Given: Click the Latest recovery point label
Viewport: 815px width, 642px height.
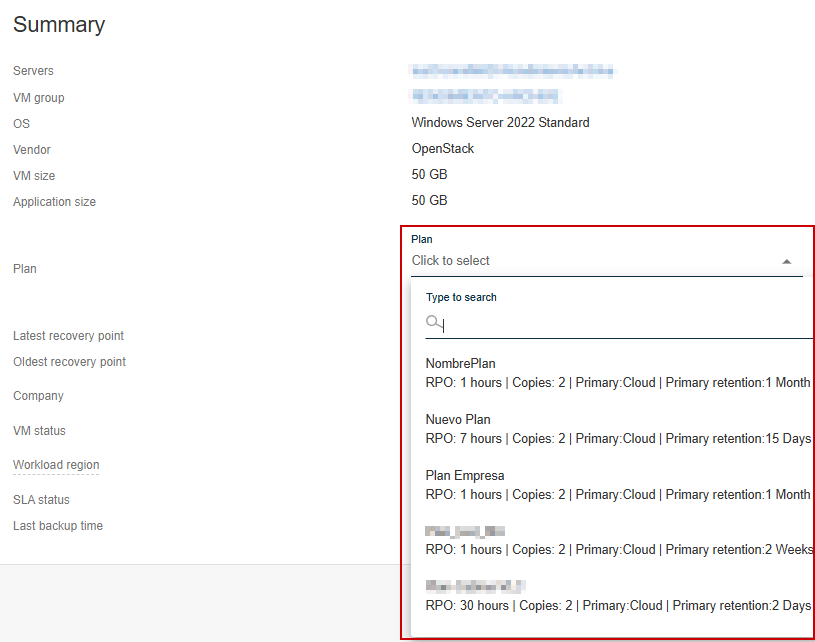Looking at the screenshot, I should tap(68, 336).
